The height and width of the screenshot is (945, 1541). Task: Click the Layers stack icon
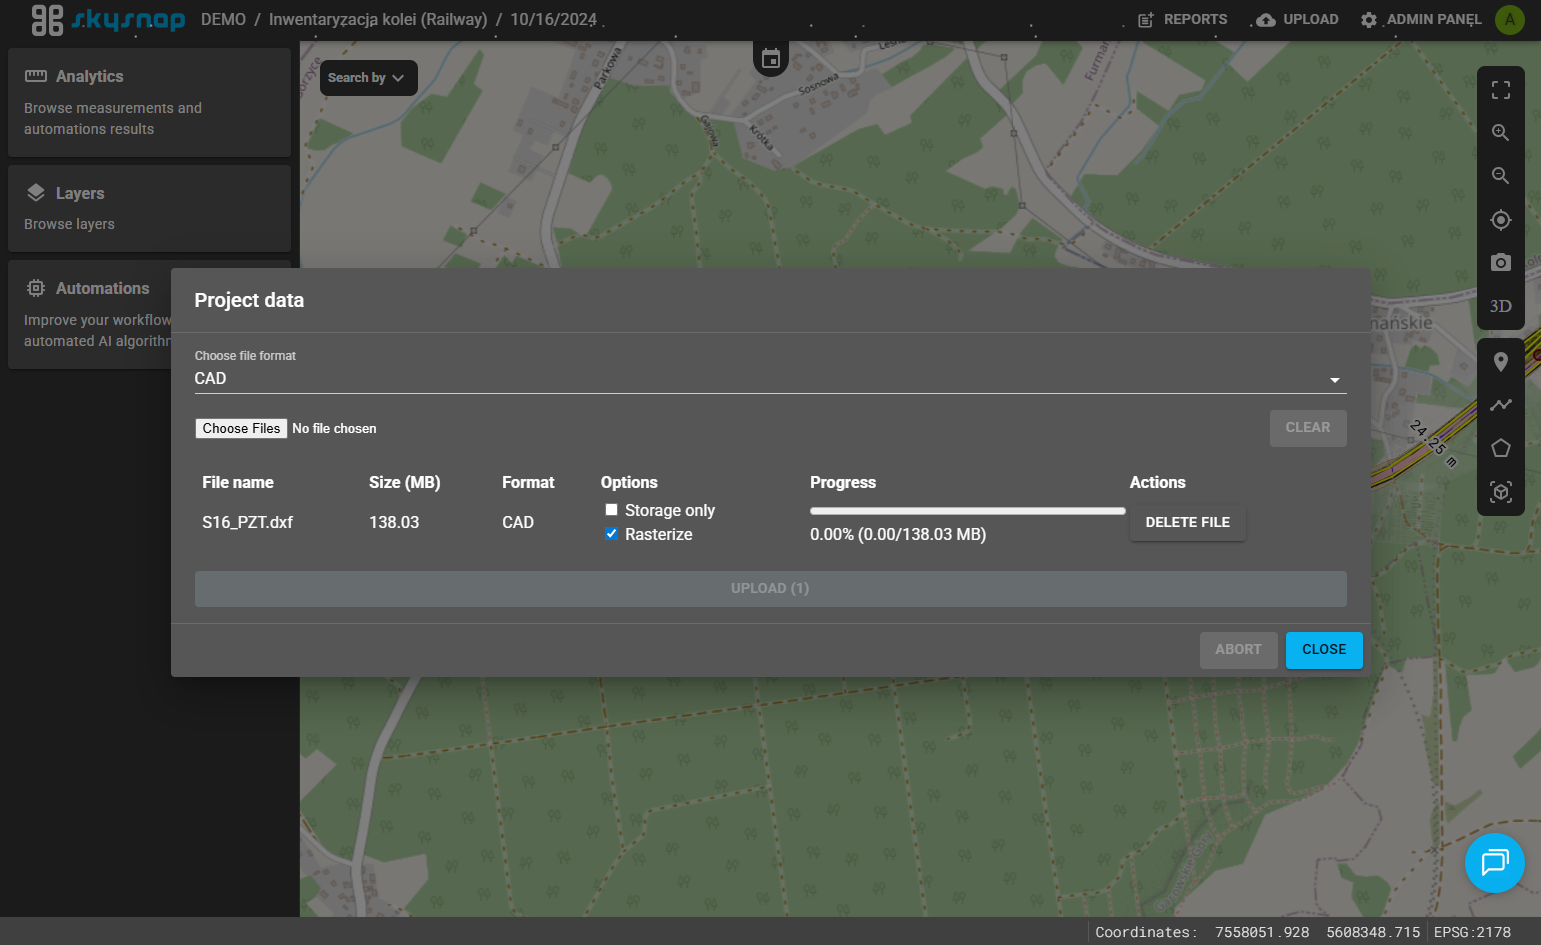point(36,193)
